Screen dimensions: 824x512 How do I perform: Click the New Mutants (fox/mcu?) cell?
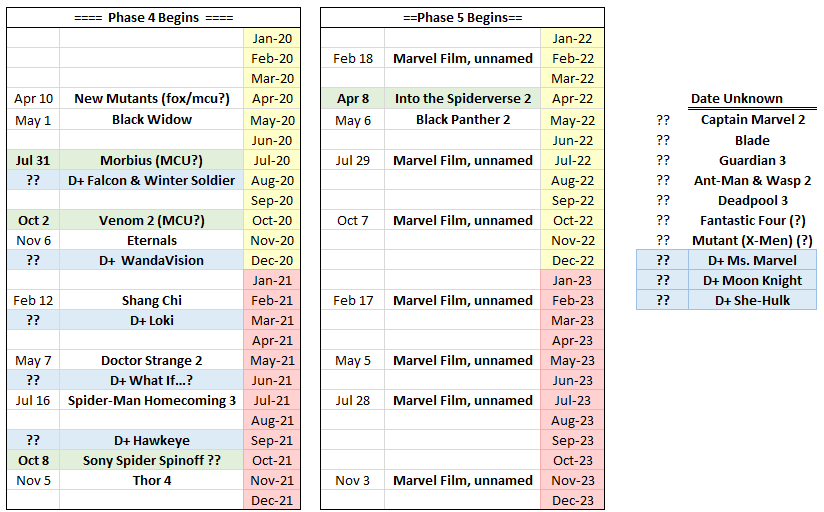click(x=152, y=99)
